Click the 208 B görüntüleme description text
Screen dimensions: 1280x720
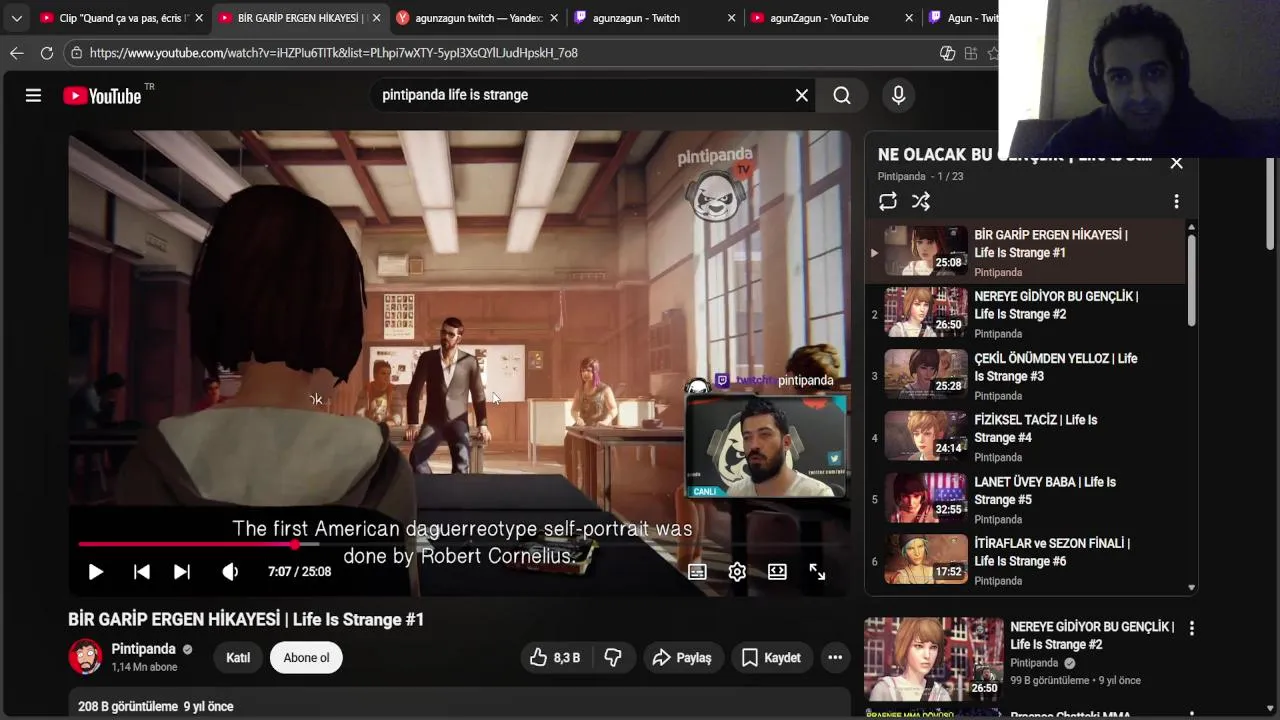[156, 706]
